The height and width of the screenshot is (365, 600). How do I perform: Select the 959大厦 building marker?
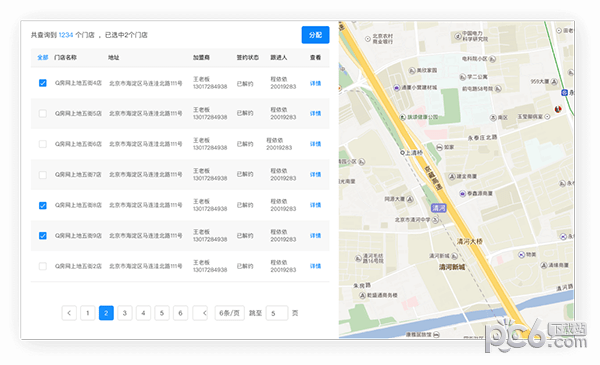554,81
